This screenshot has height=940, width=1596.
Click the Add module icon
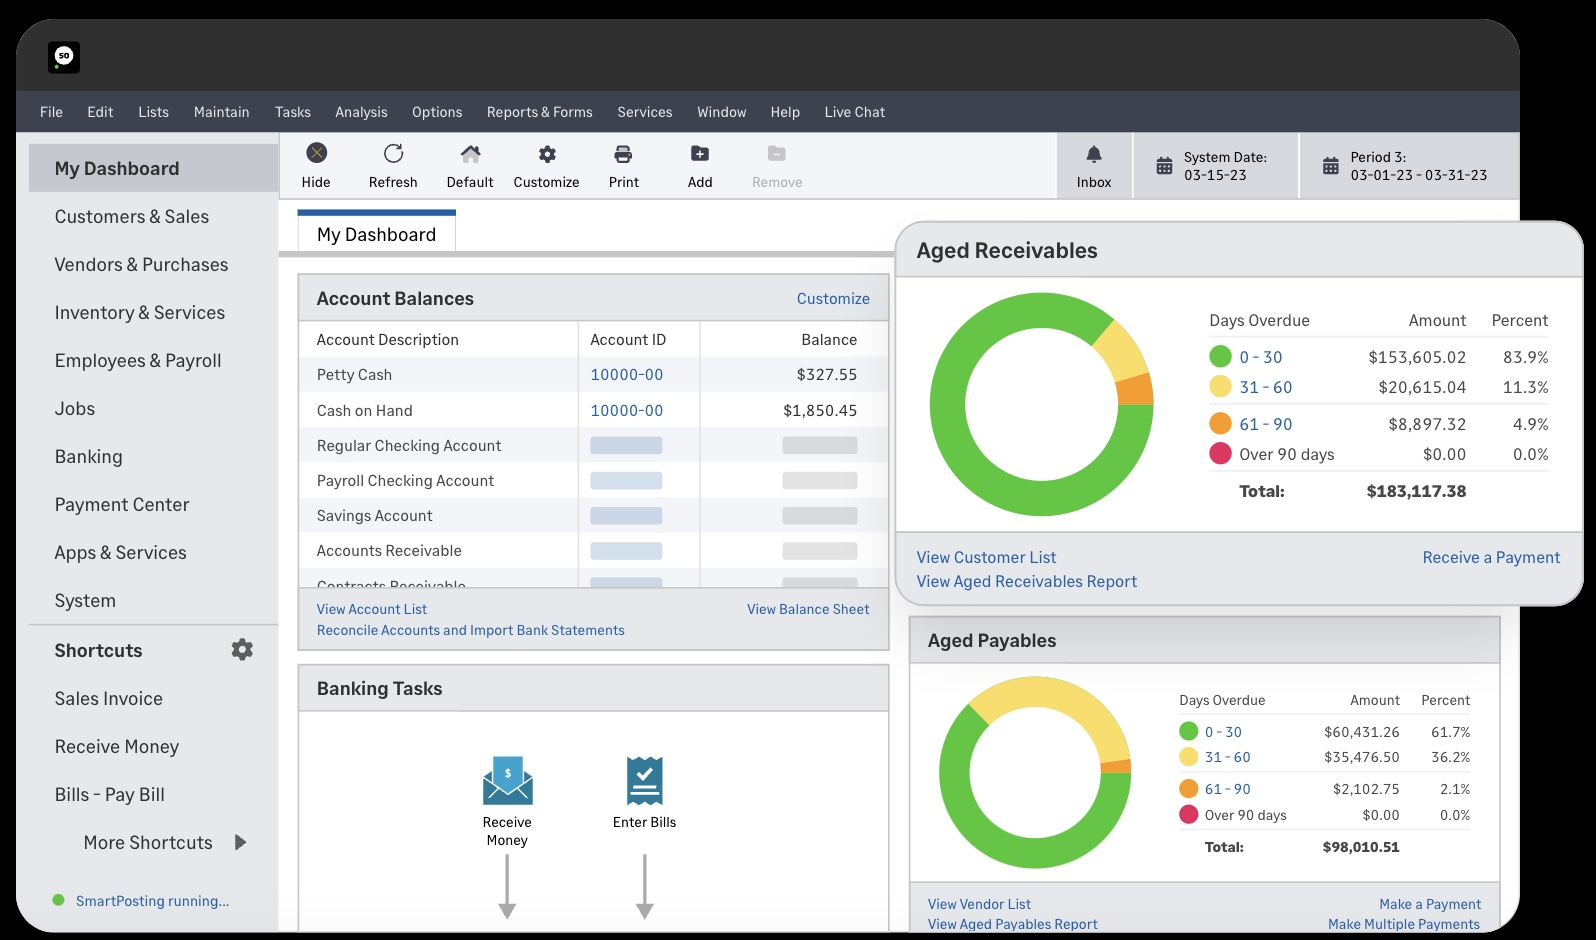[700, 153]
